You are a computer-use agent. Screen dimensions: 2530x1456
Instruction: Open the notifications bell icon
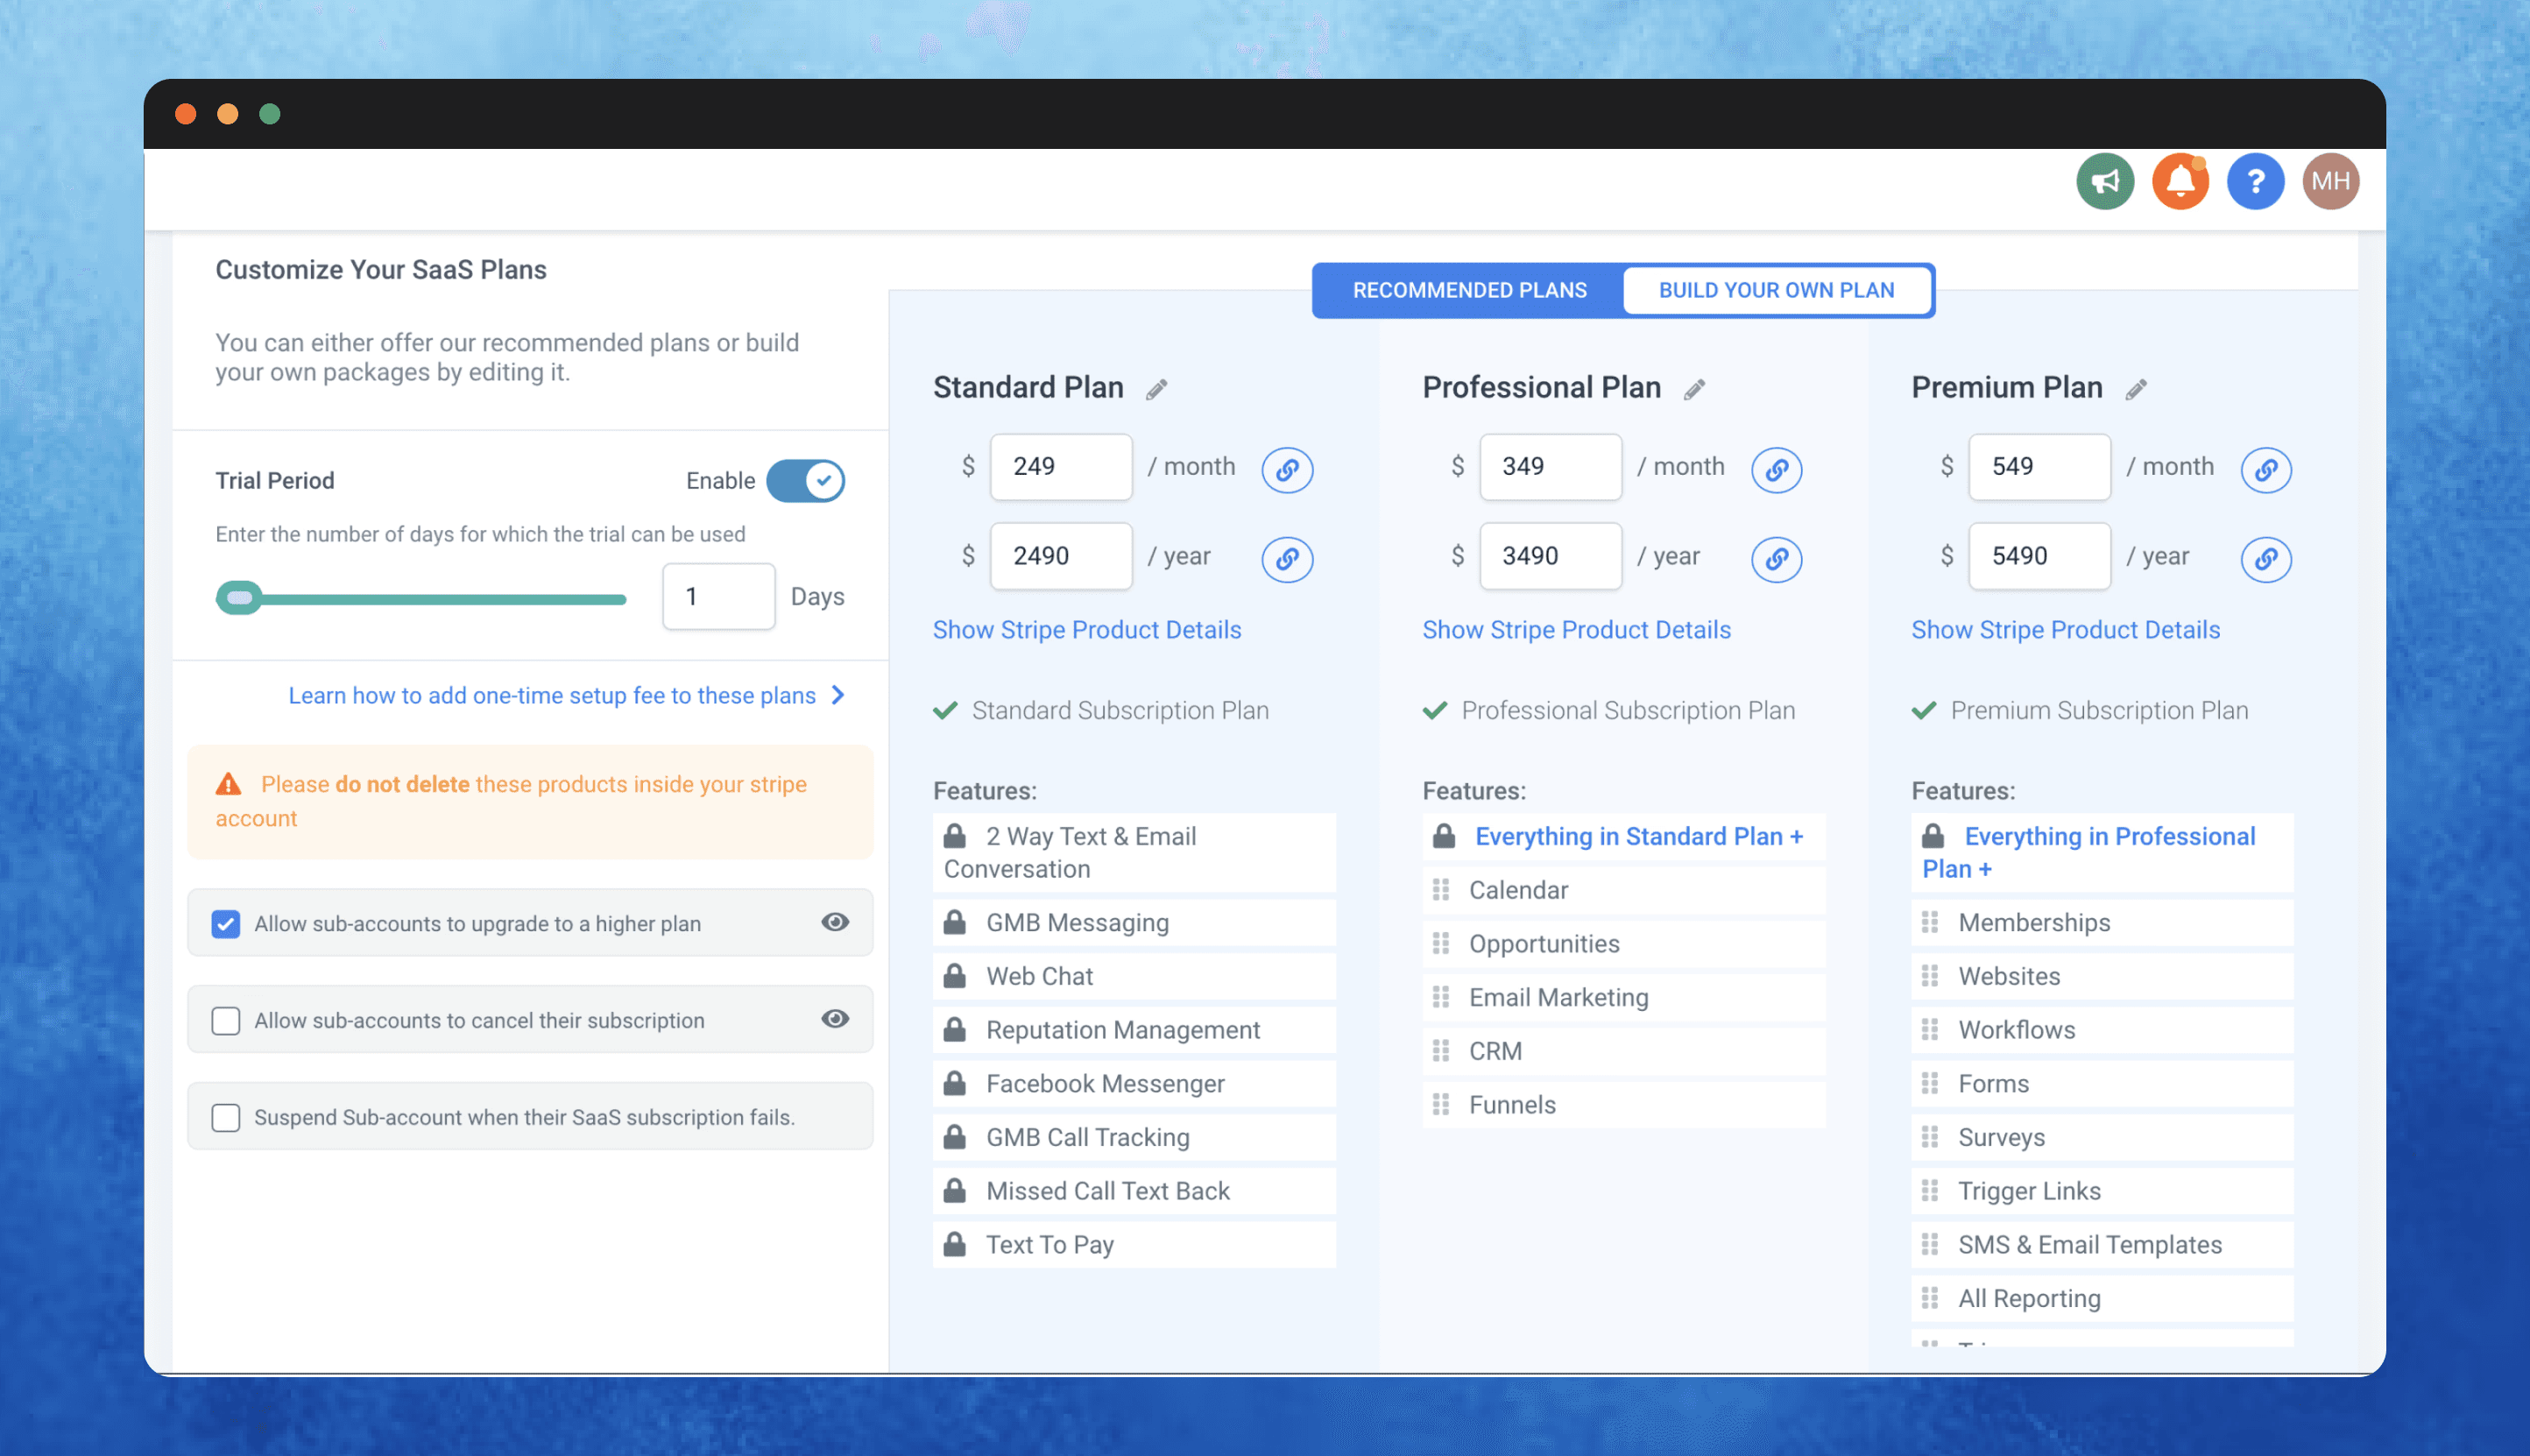pyautogui.click(x=2179, y=181)
